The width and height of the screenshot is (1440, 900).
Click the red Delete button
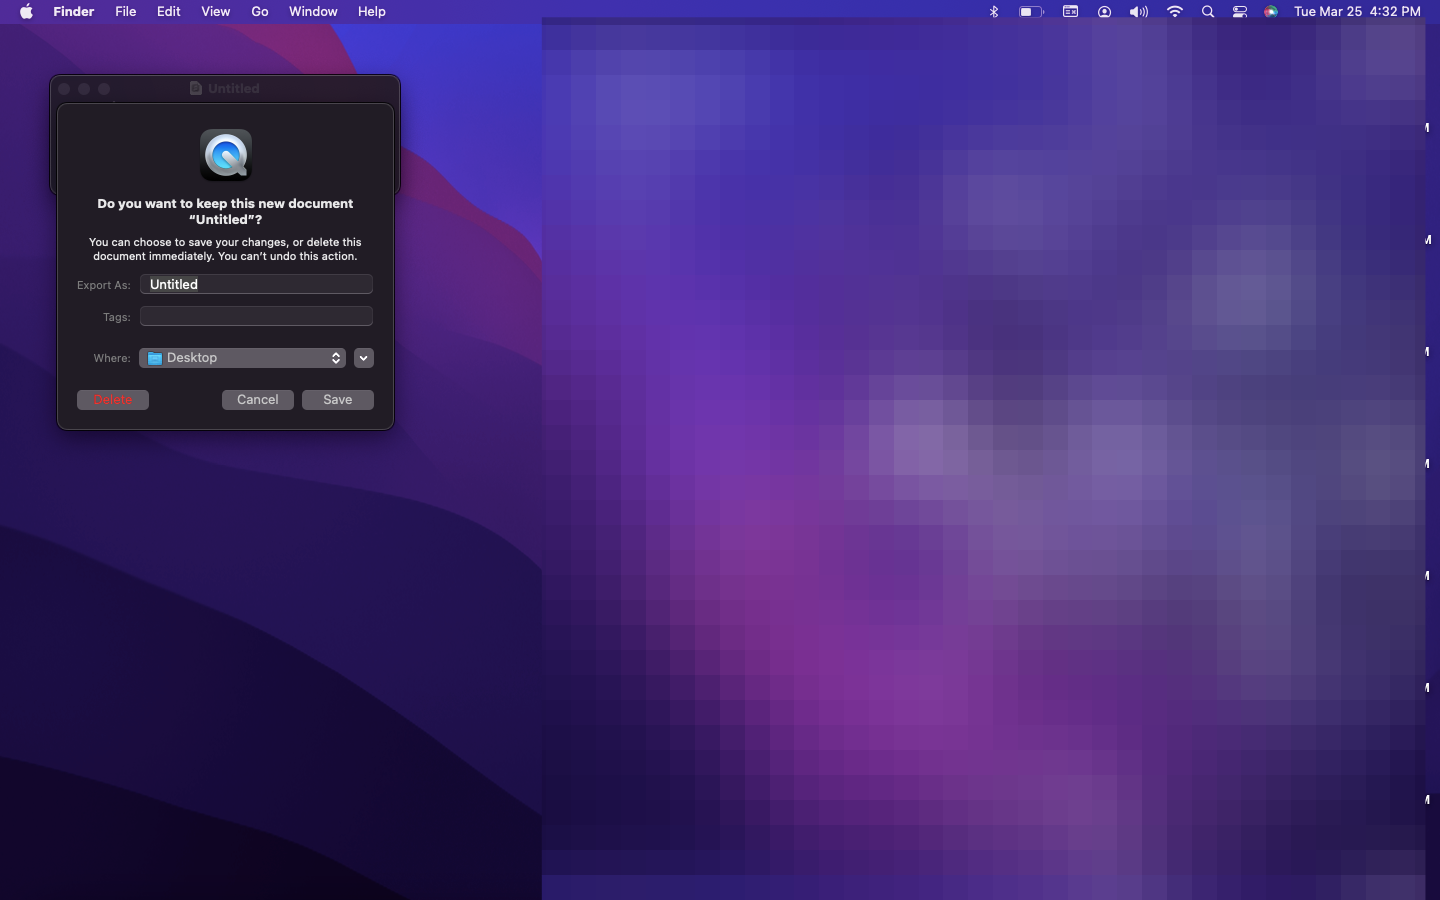pos(113,400)
